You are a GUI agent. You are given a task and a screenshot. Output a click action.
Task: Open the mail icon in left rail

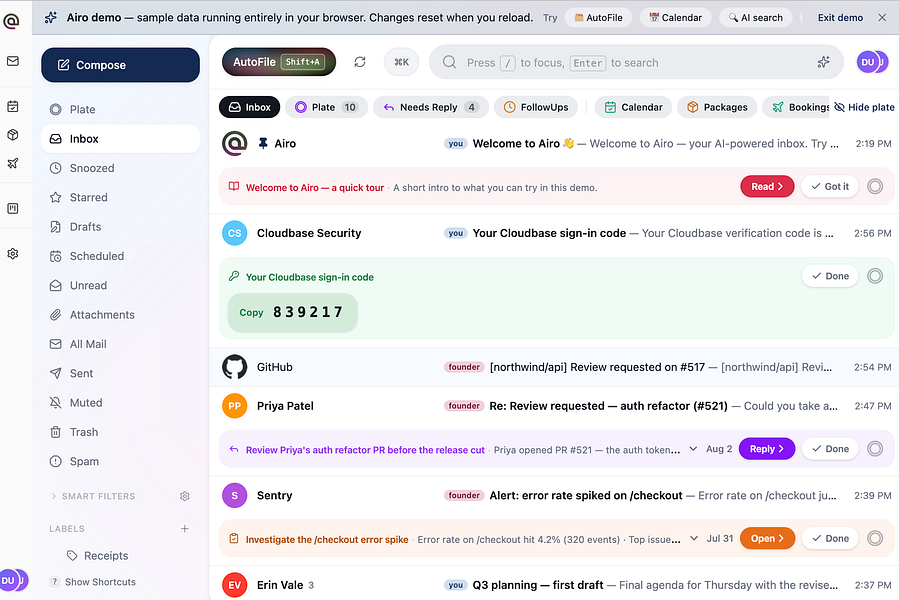click(x=13, y=61)
